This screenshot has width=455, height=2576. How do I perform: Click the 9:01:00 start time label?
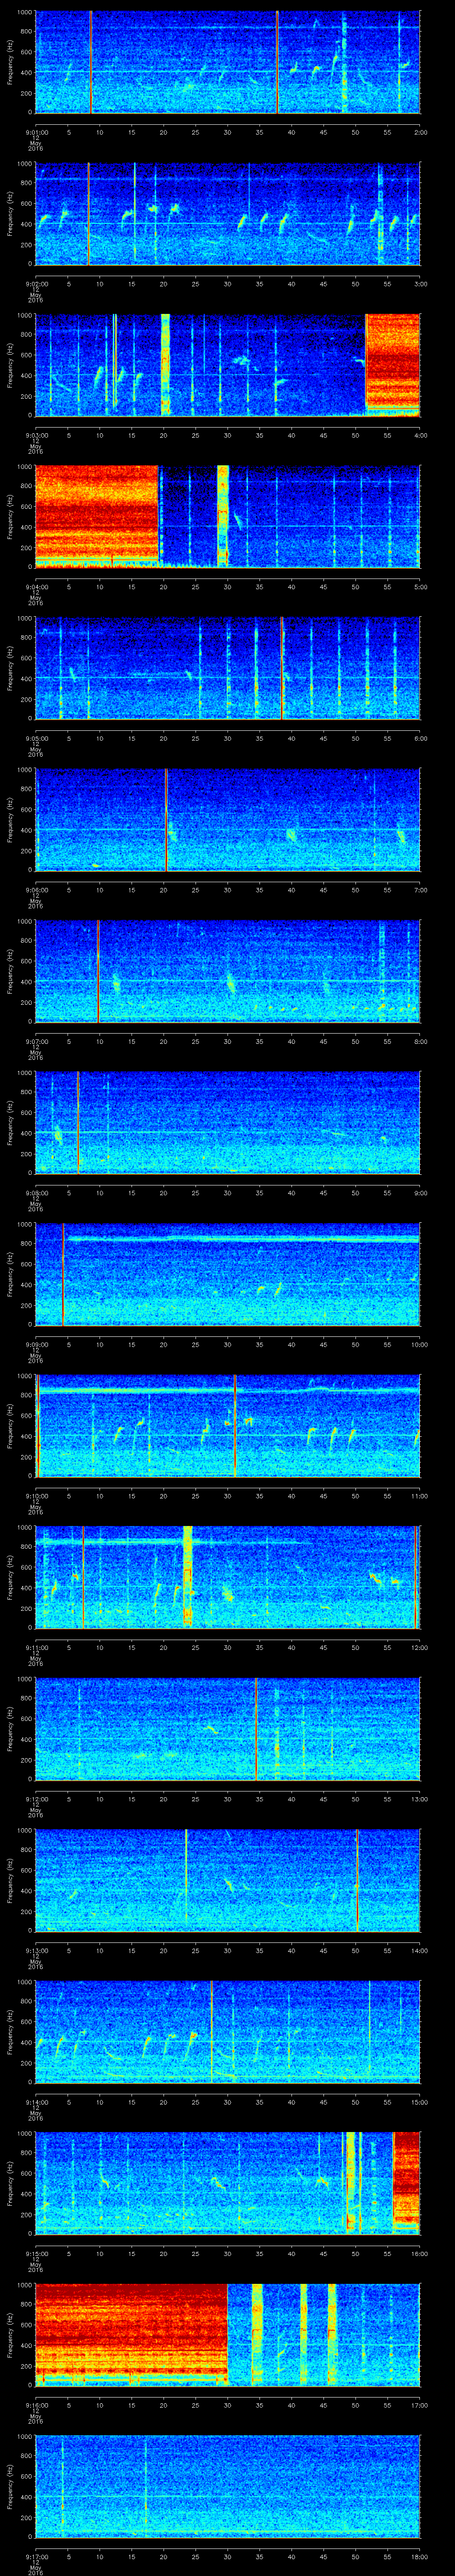[36, 131]
